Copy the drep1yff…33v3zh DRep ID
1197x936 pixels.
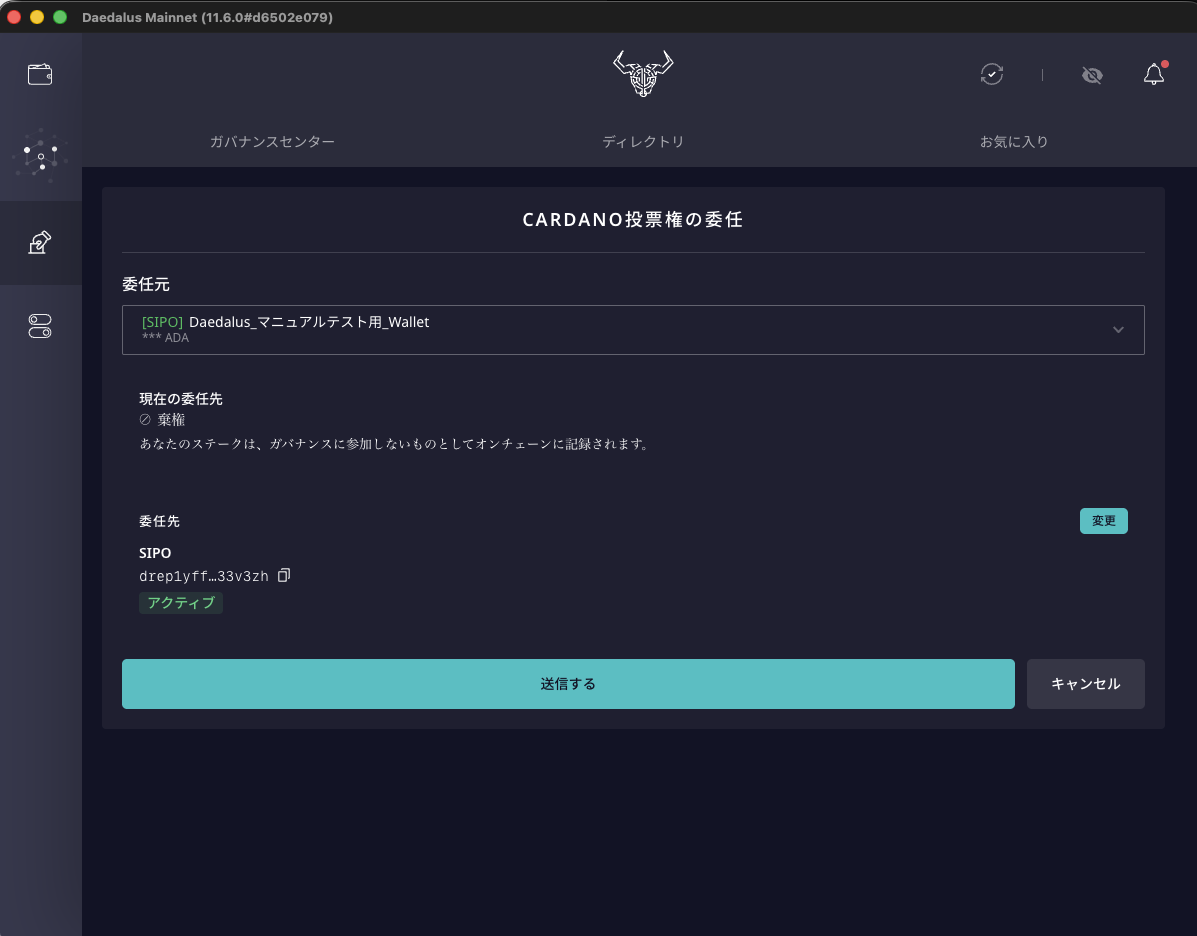[x=284, y=575]
